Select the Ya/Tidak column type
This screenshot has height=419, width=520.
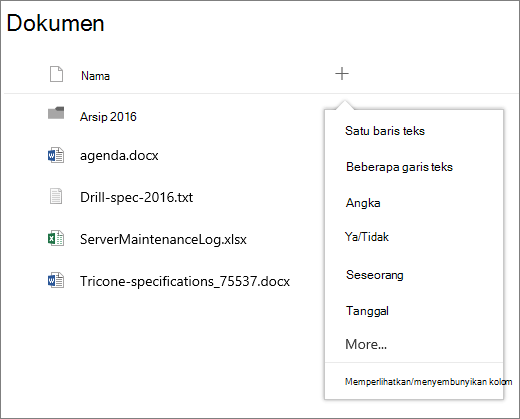(367, 237)
